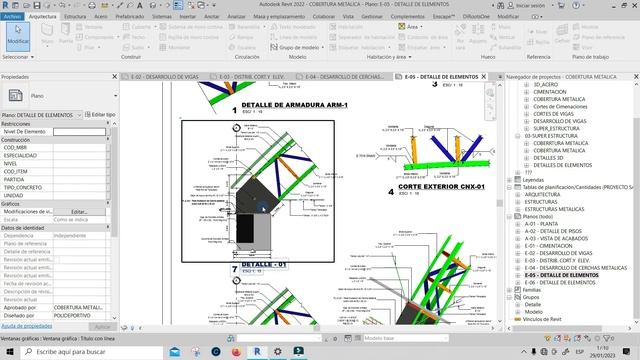Close the E-05 - DETALLE DE ELEMENTOS view tab
640x360 pixels.
click(484, 77)
